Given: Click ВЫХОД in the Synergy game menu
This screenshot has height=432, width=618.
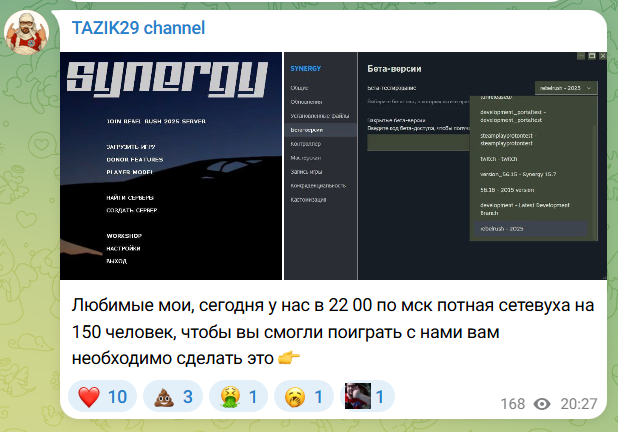Looking at the screenshot, I should pyautogui.click(x=117, y=261).
